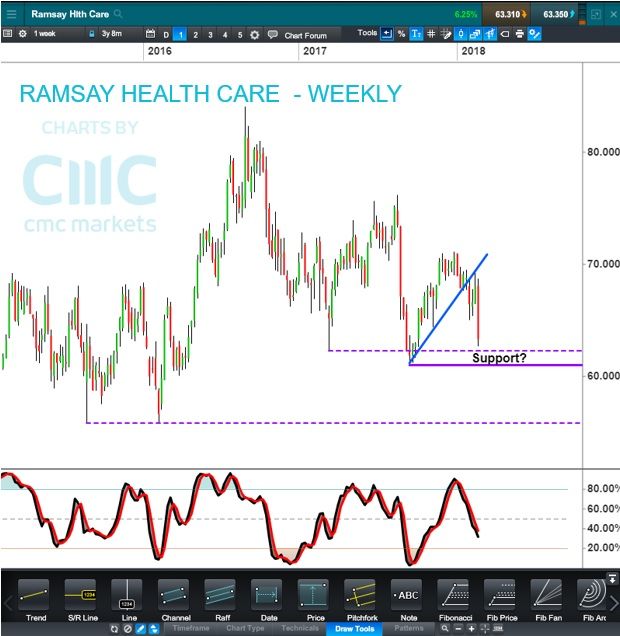The width and height of the screenshot is (620, 636).
Task: Toggle the blue layers icon in bottom bar
Action: click(x=154, y=629)
